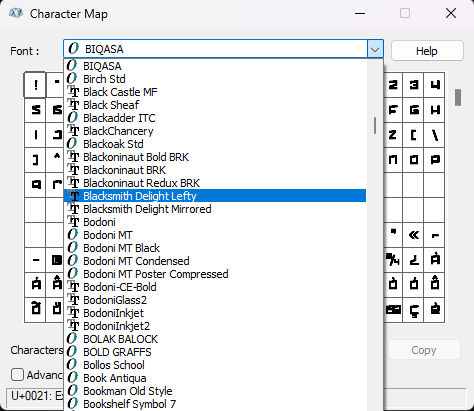Pick the plain Bodoni font
The width and height of the screenshot is (474, 411).
(x=215, y=222)
